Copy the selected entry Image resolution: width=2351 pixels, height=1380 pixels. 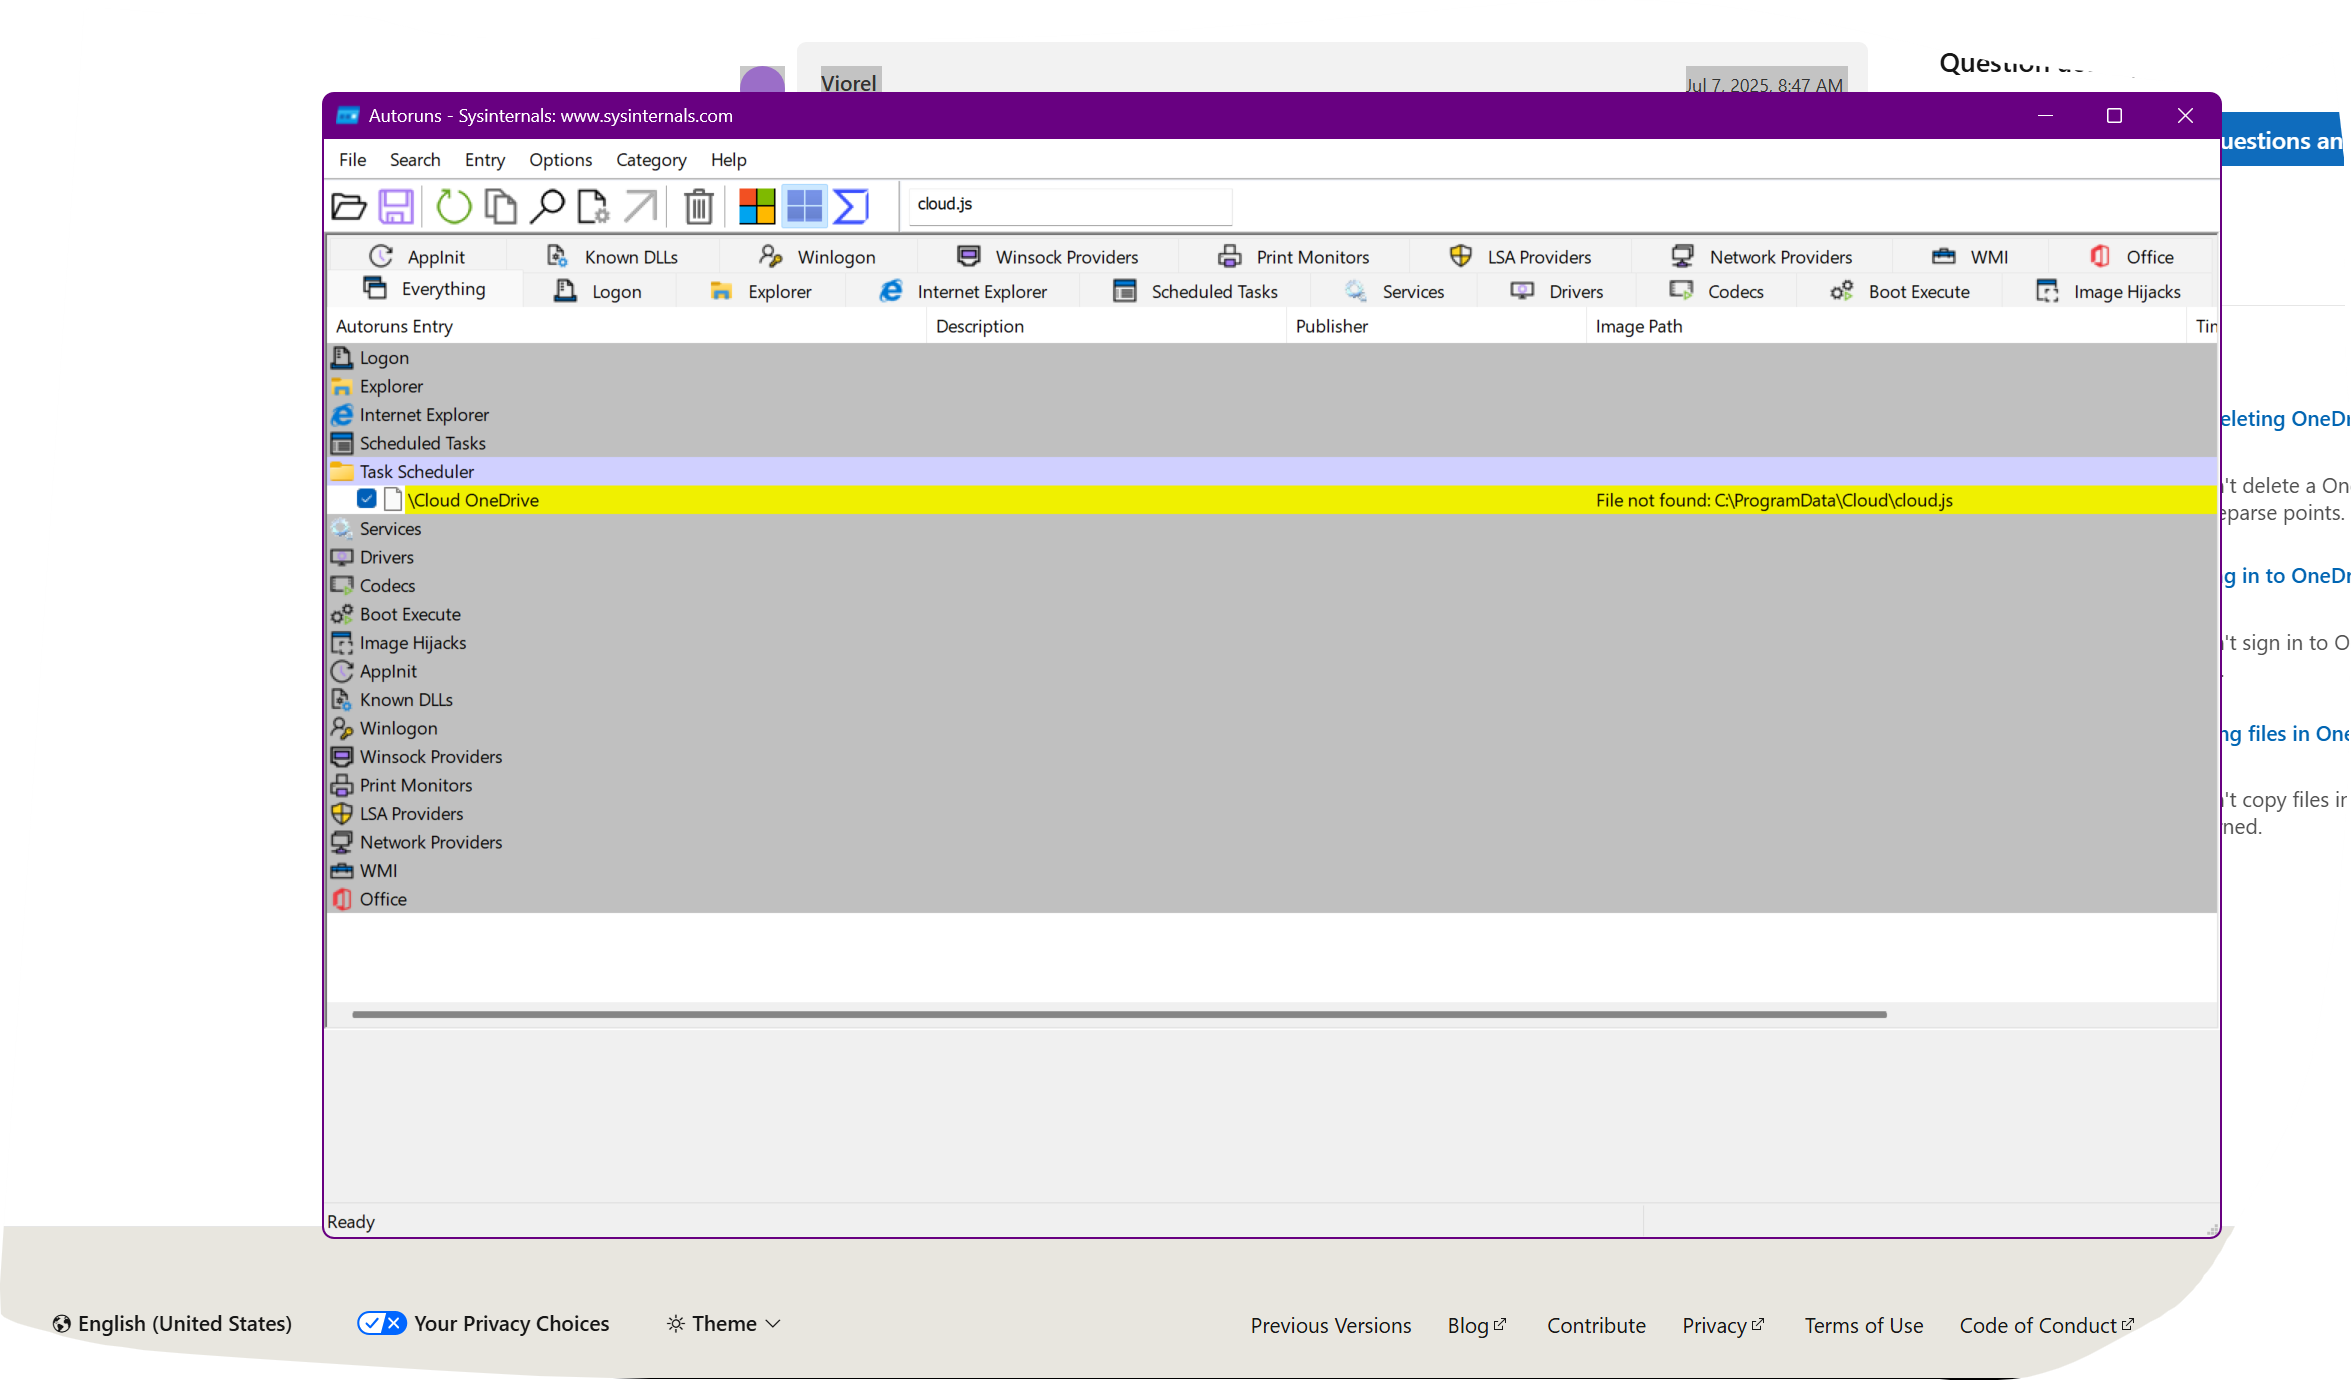click(500, 206)
